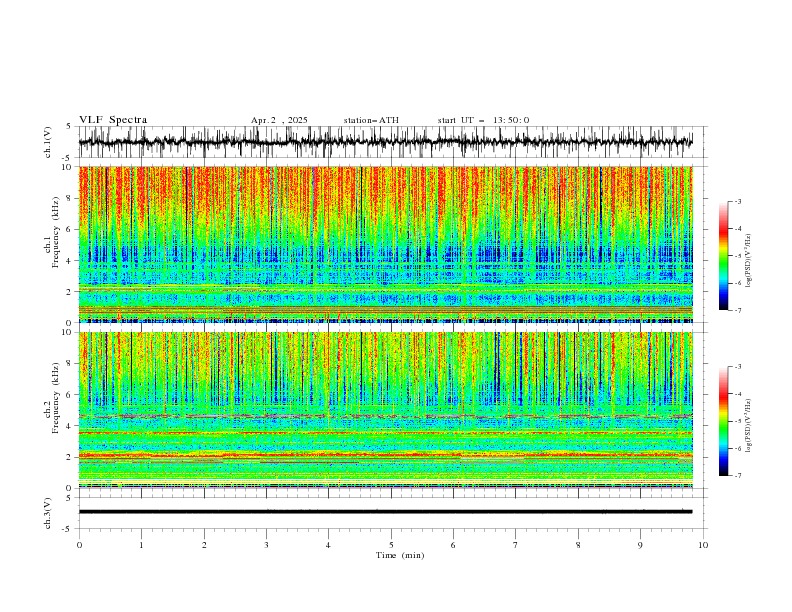
Task: Click the ch.2 PSD color bar
Action: [723, 421]
